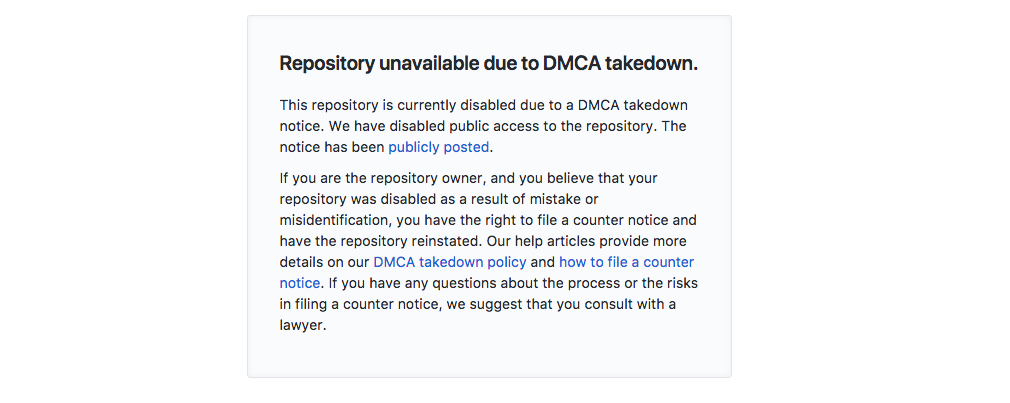
Task: Click the "Repository unavailable due to DMCA takedown" heading
Action: click(488, 63)
